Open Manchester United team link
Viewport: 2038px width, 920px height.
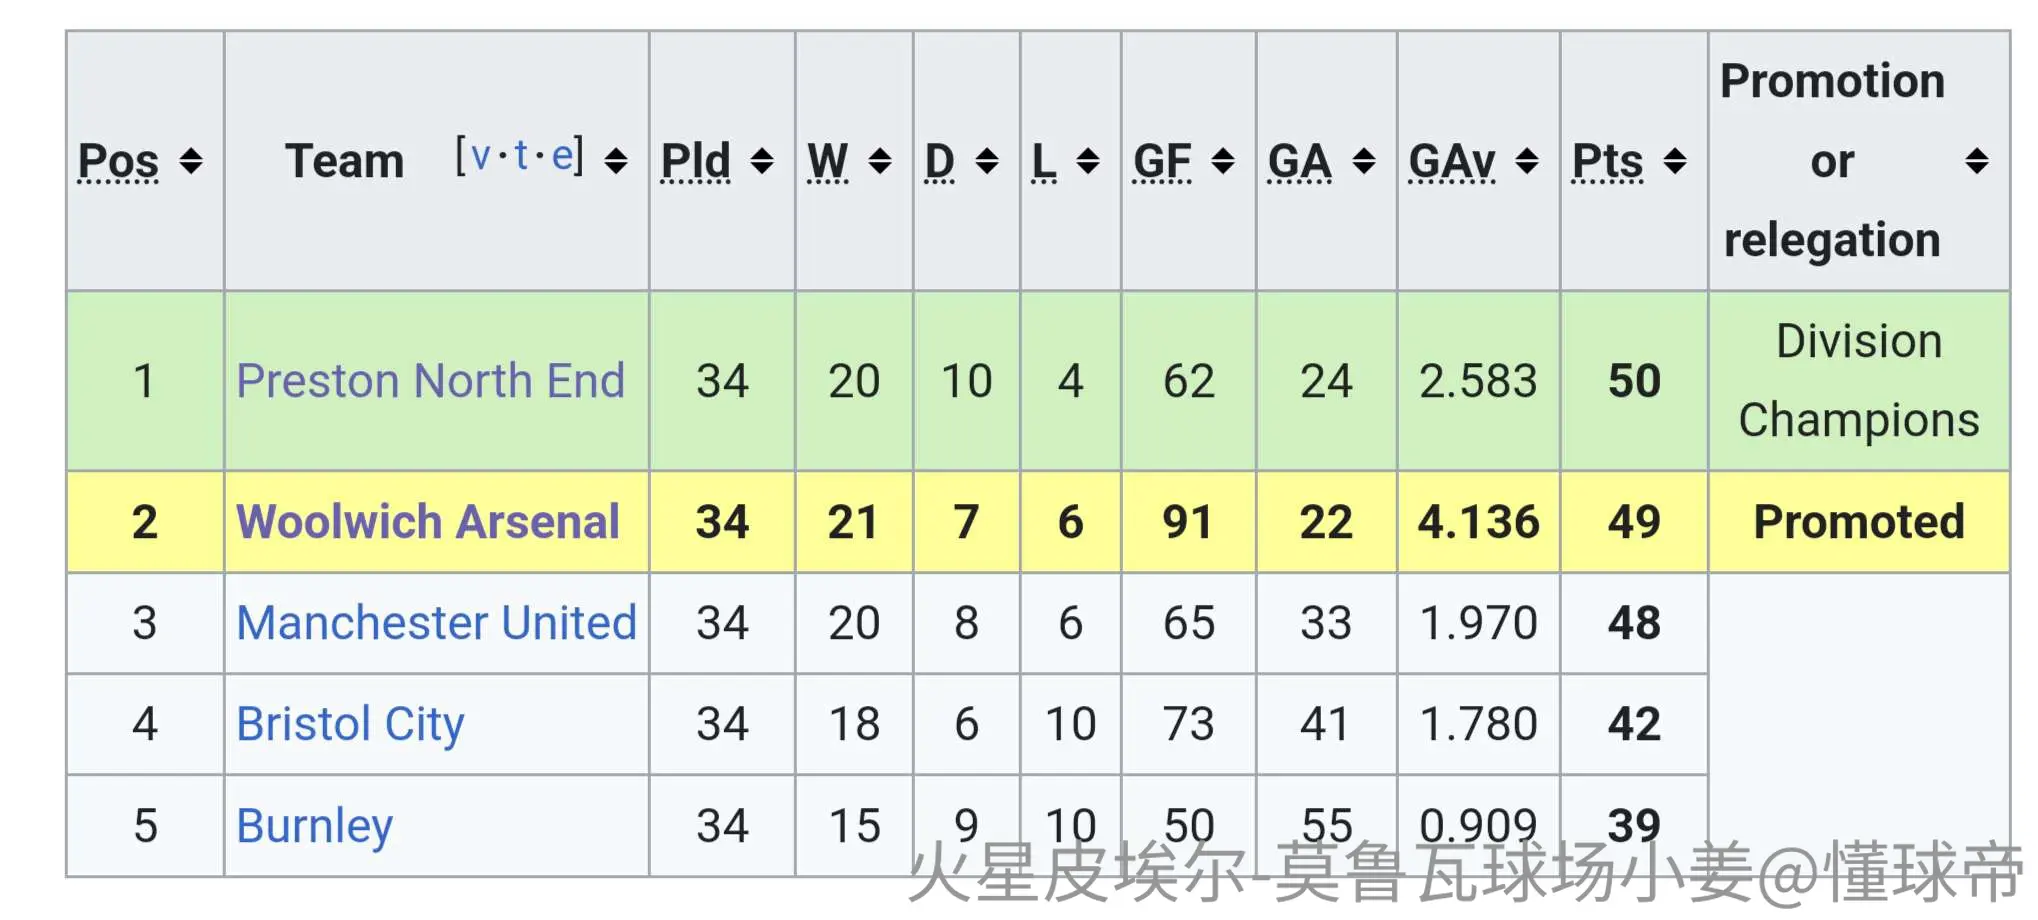click(x=436, y=623)
